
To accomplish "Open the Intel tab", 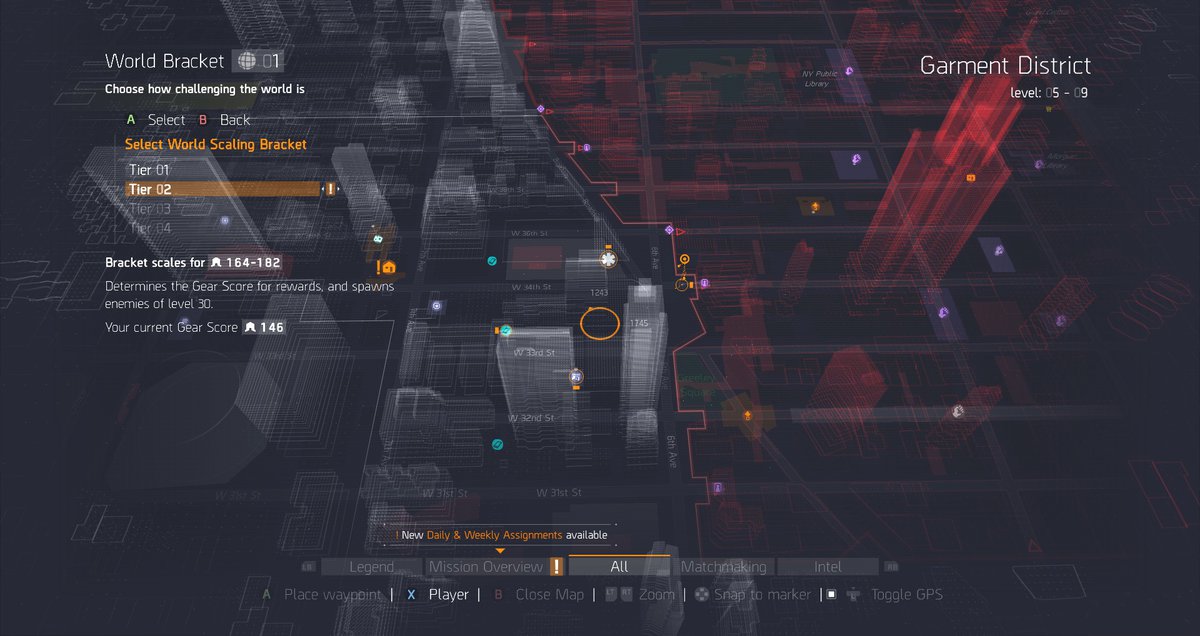I will [827, 567].
